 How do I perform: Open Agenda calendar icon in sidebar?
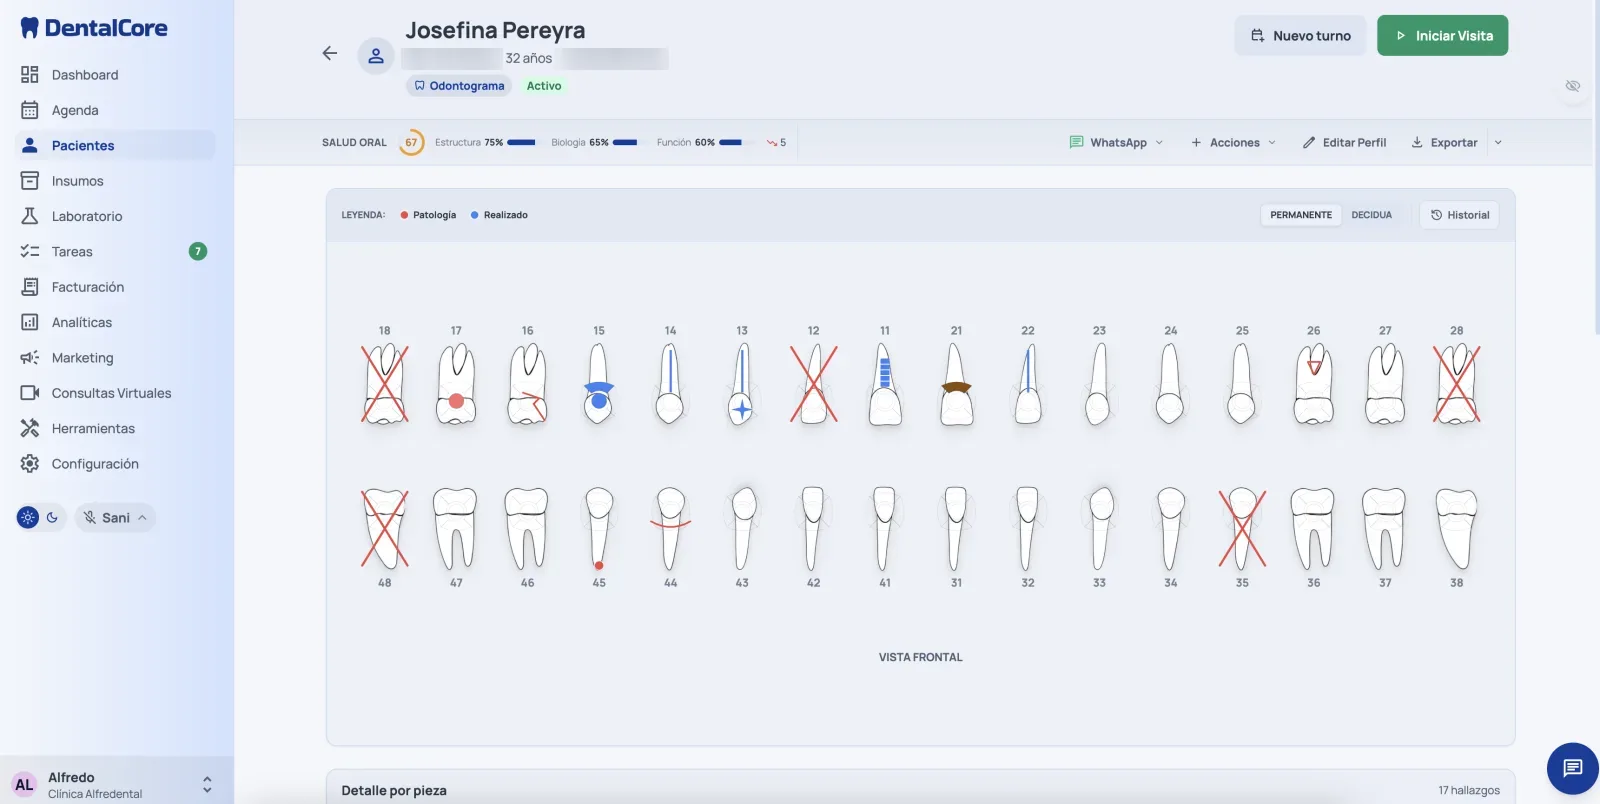30,110
